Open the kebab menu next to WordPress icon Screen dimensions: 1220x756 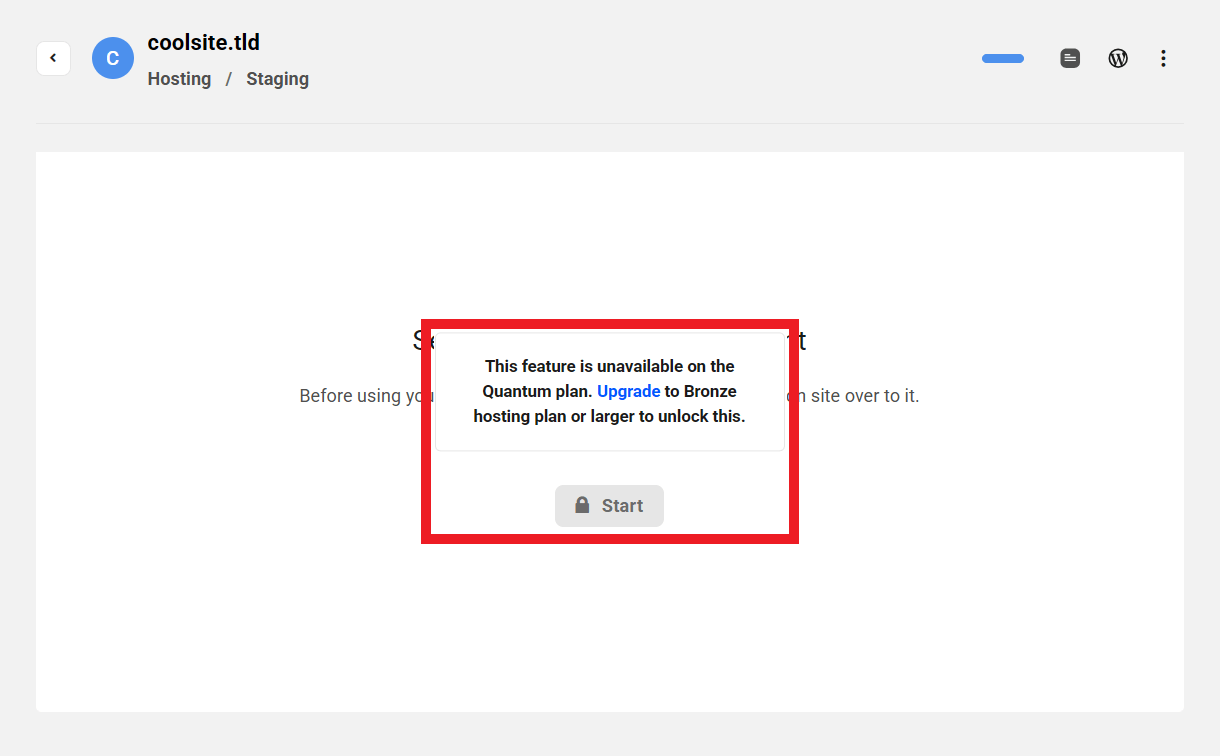(x=1163, y=58)
